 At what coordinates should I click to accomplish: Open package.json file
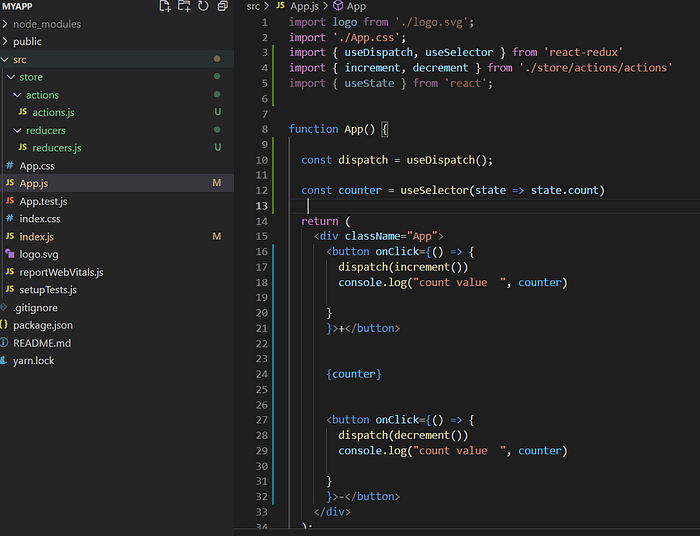43,325
